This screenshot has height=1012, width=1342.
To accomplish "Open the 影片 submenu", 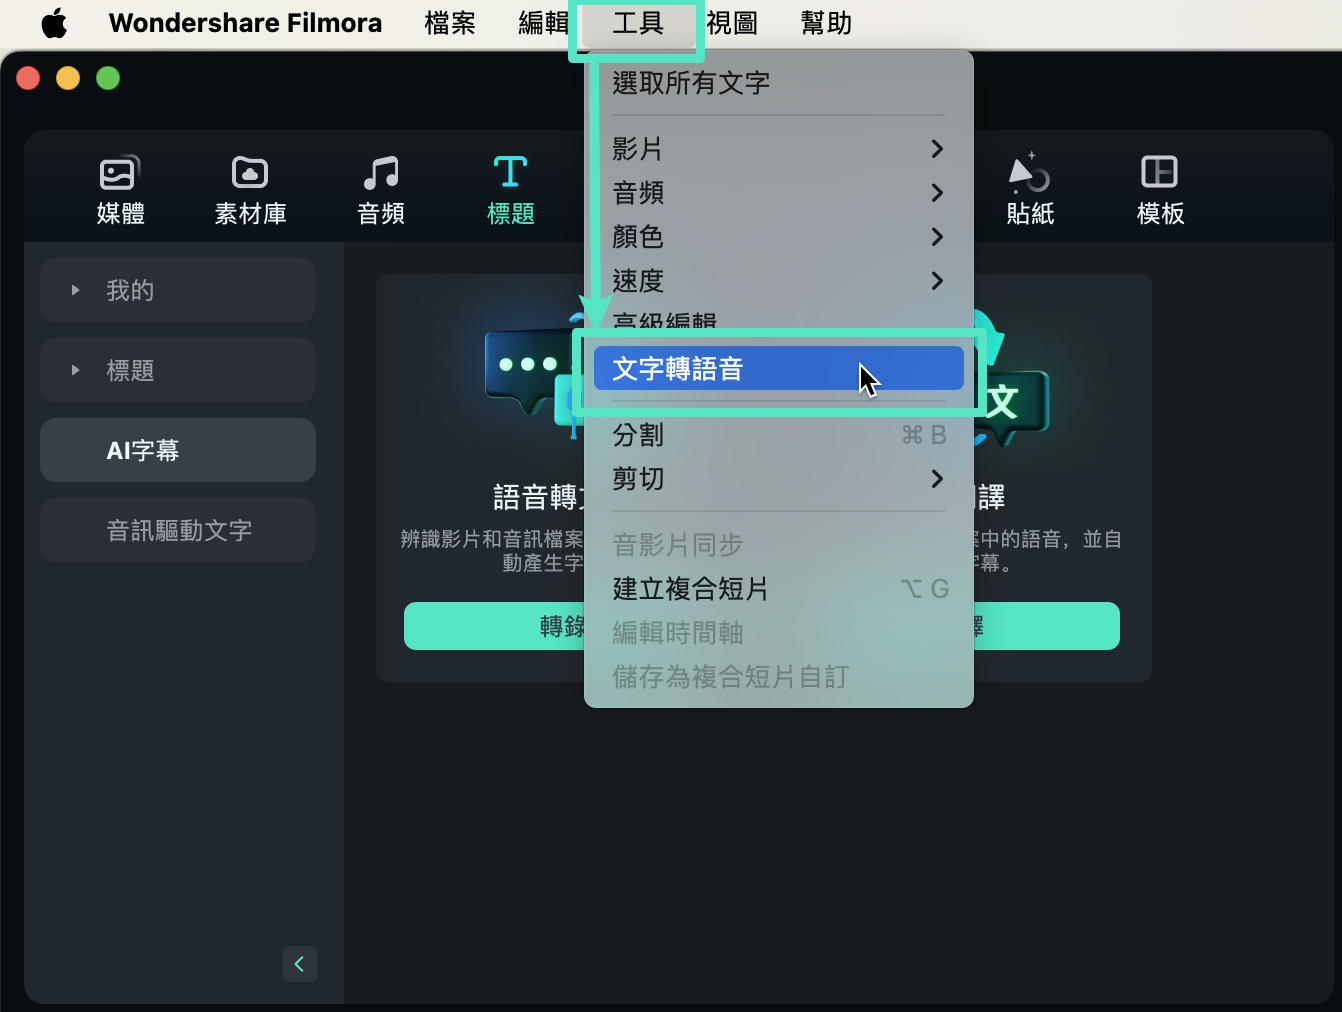I will click(x=778, y=149).
